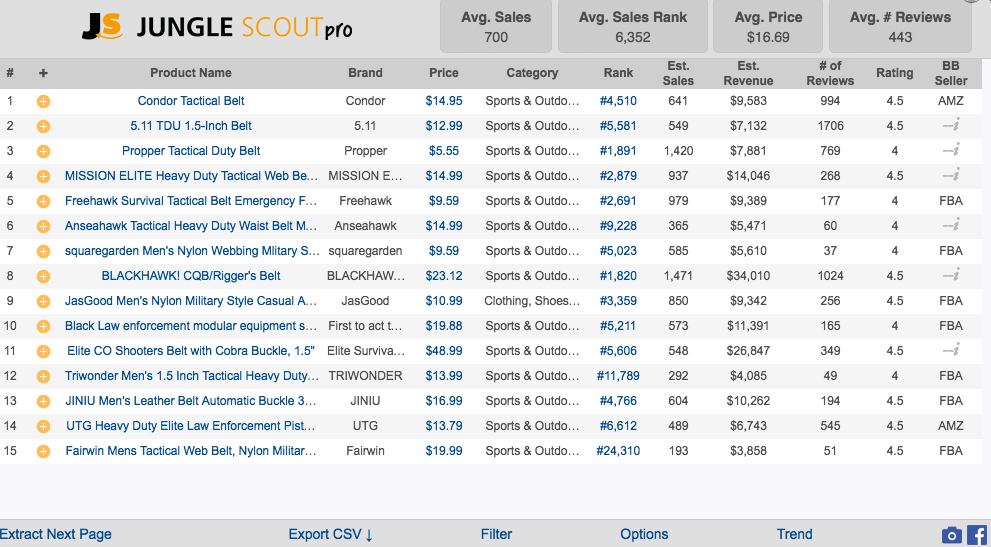Click BB Seller icon in 5.11 TDU row
Viewport: 991px width, 547px height.
(950, 126)
